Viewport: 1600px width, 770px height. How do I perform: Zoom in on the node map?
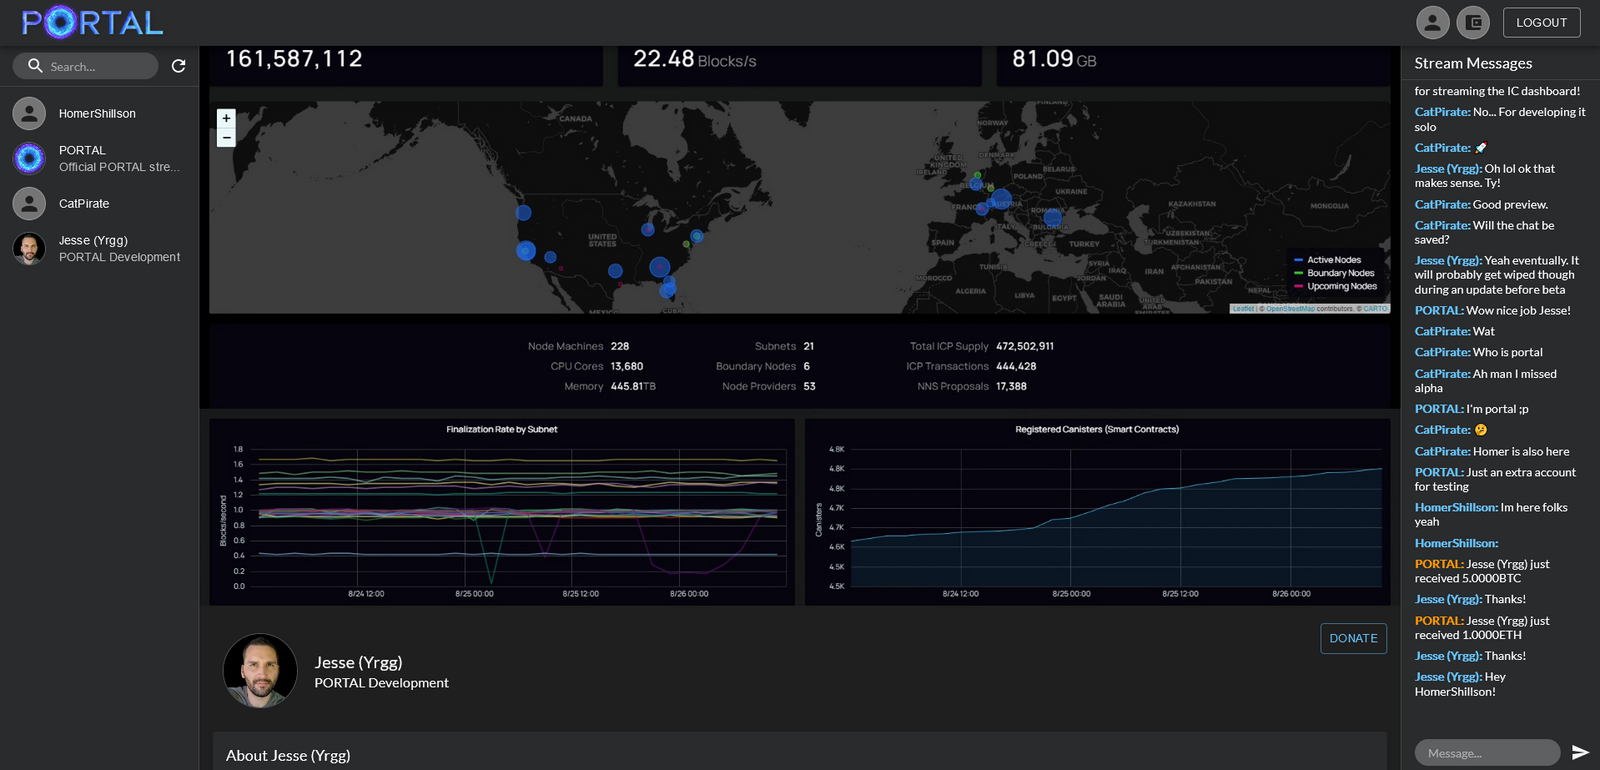226,118
